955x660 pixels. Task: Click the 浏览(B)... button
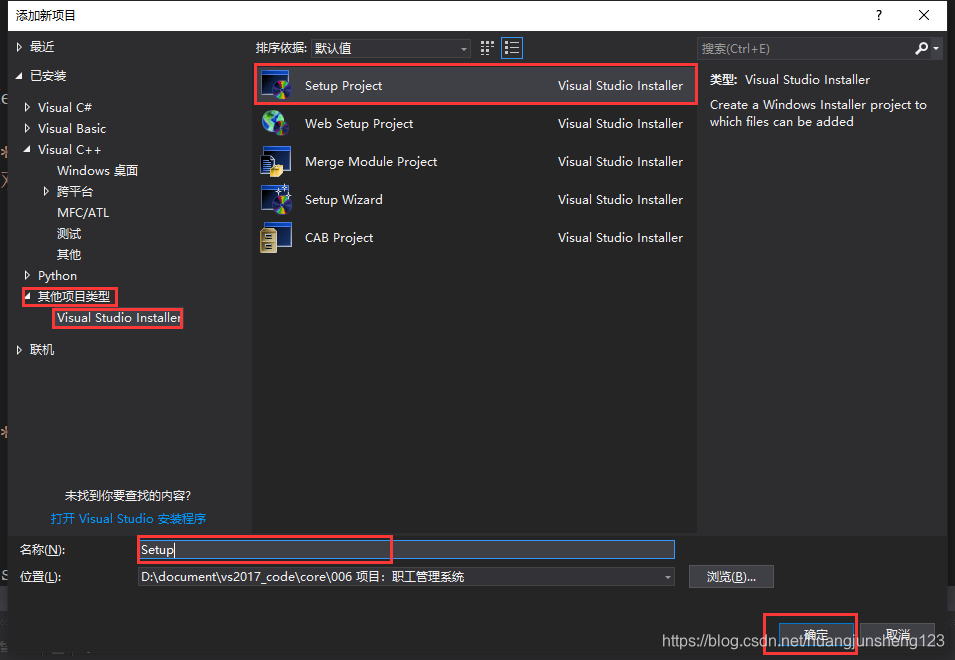731,577
